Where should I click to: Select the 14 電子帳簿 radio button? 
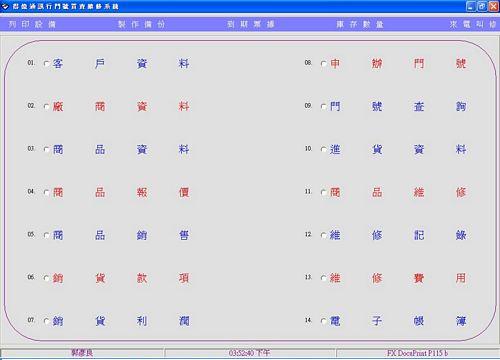click(x=323, y=321)
